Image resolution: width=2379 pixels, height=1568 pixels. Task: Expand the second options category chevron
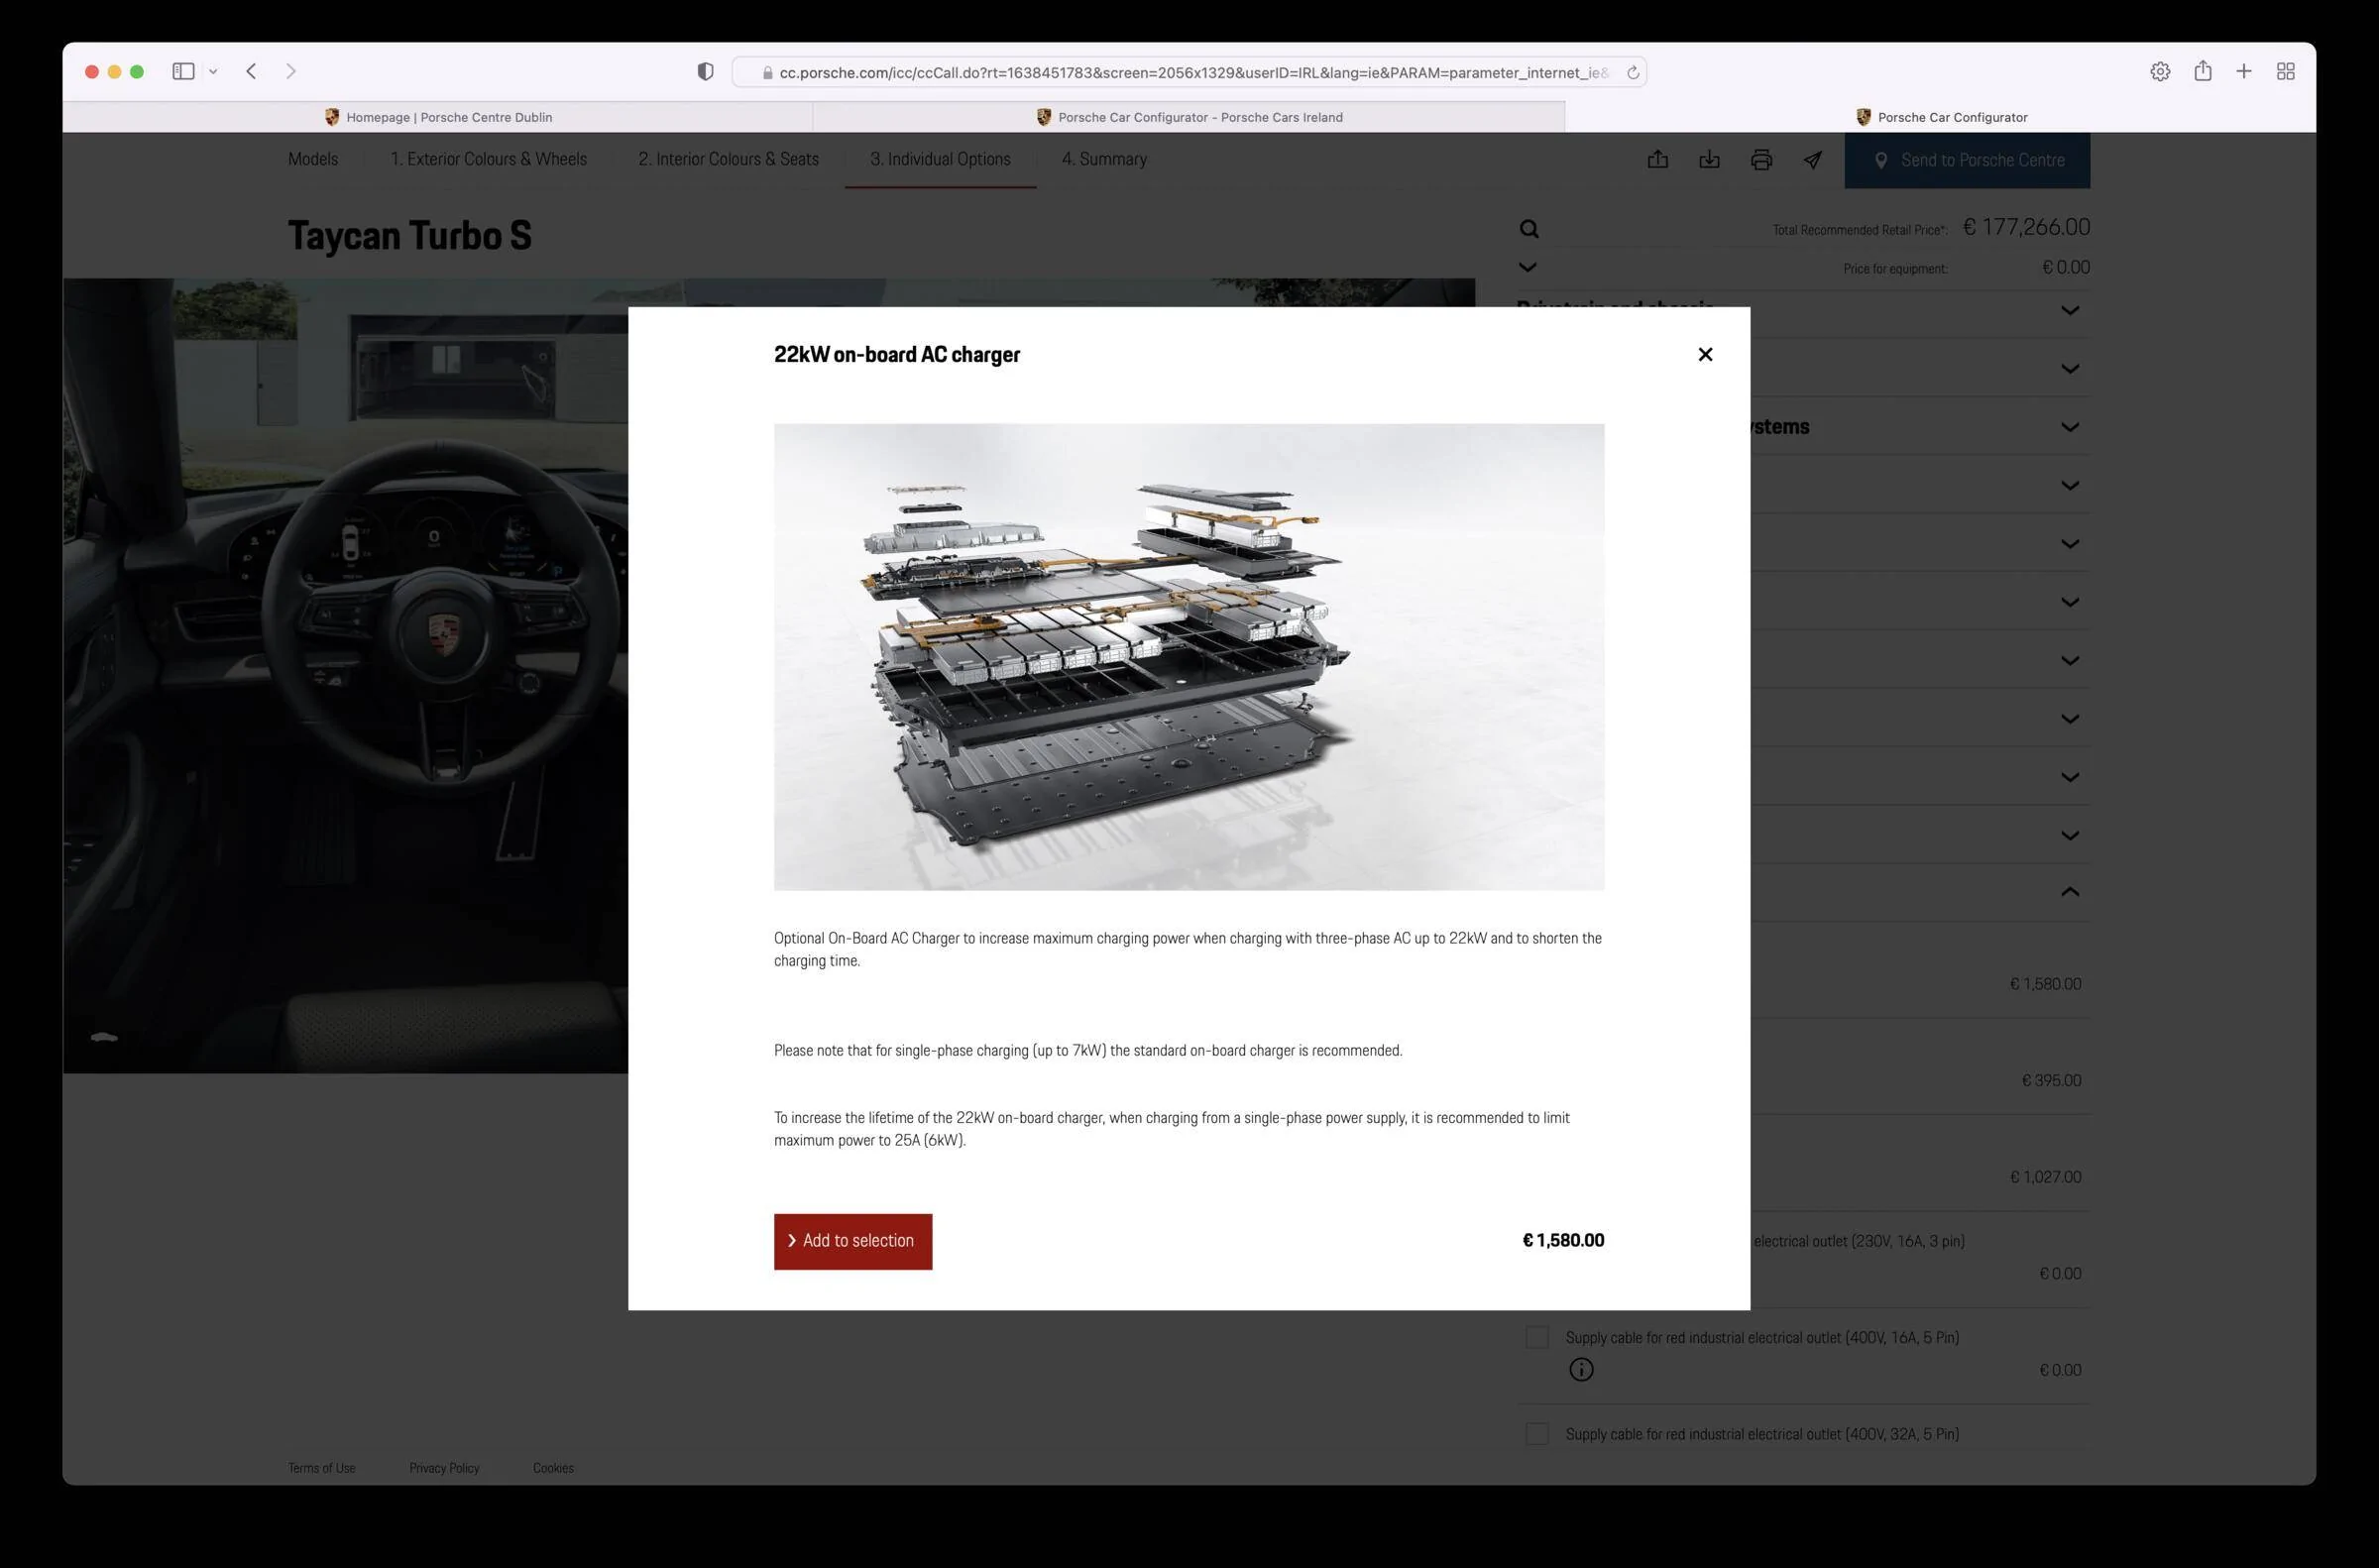[2070, 369]
